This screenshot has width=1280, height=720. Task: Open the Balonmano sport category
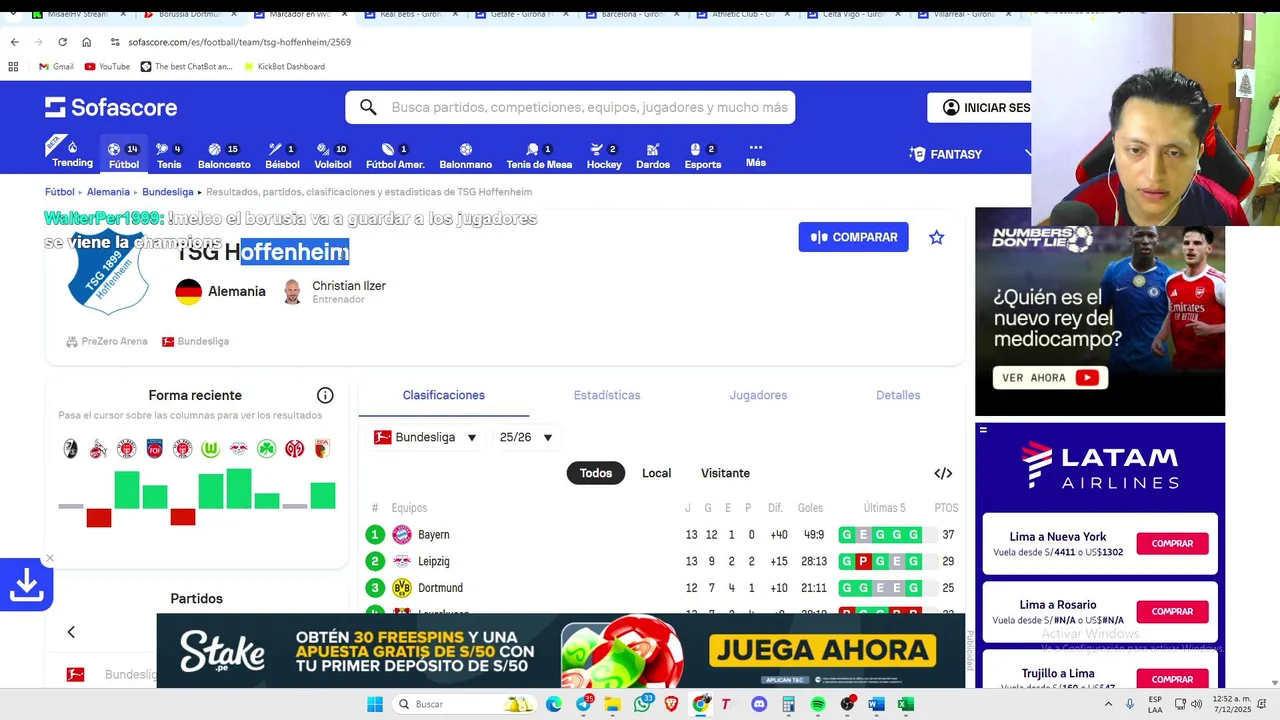pos(465,156)
